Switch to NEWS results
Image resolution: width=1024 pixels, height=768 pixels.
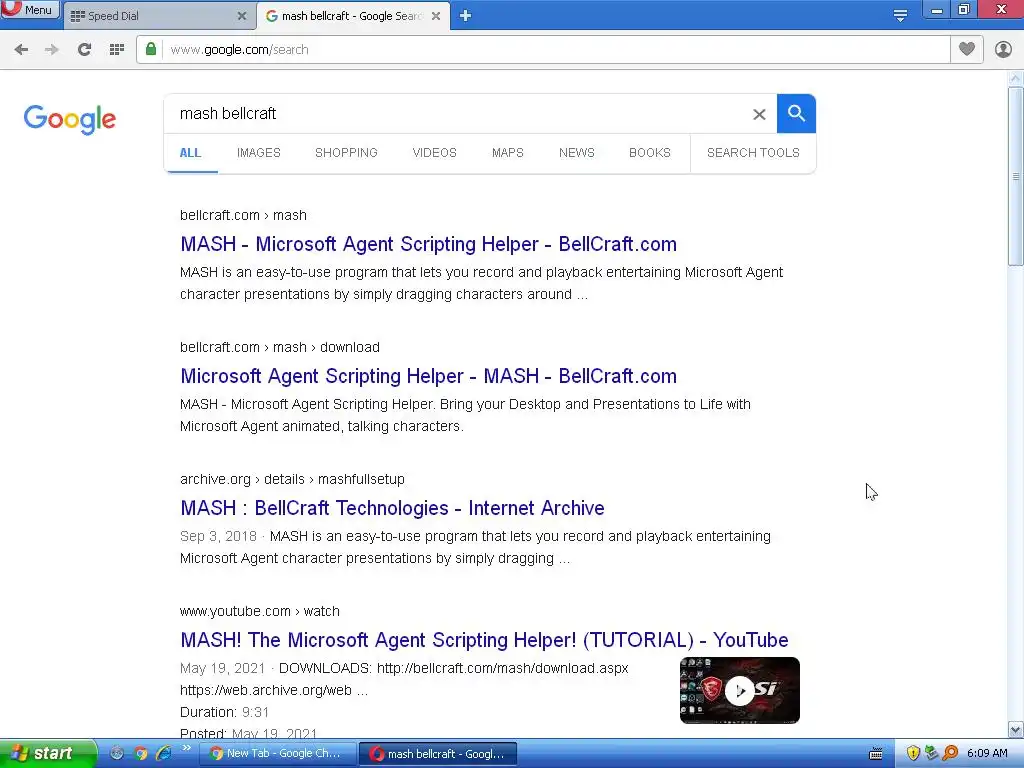[577, 153]
